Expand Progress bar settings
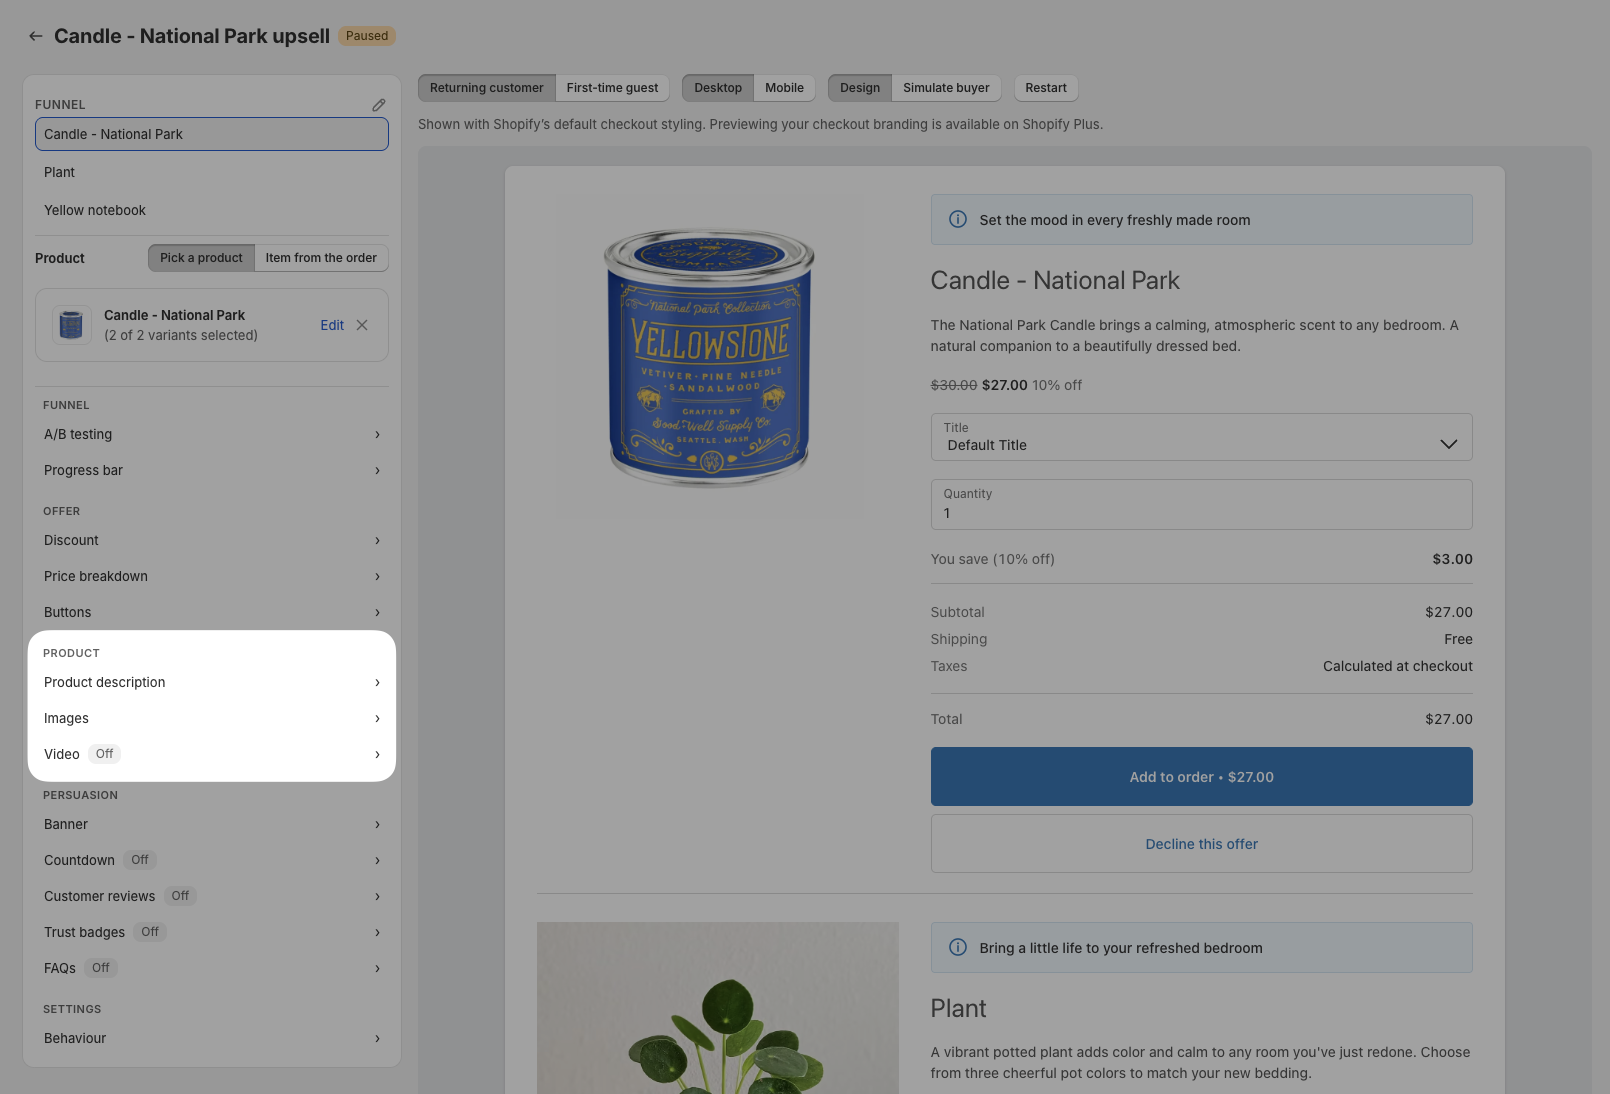 [212, 470]
